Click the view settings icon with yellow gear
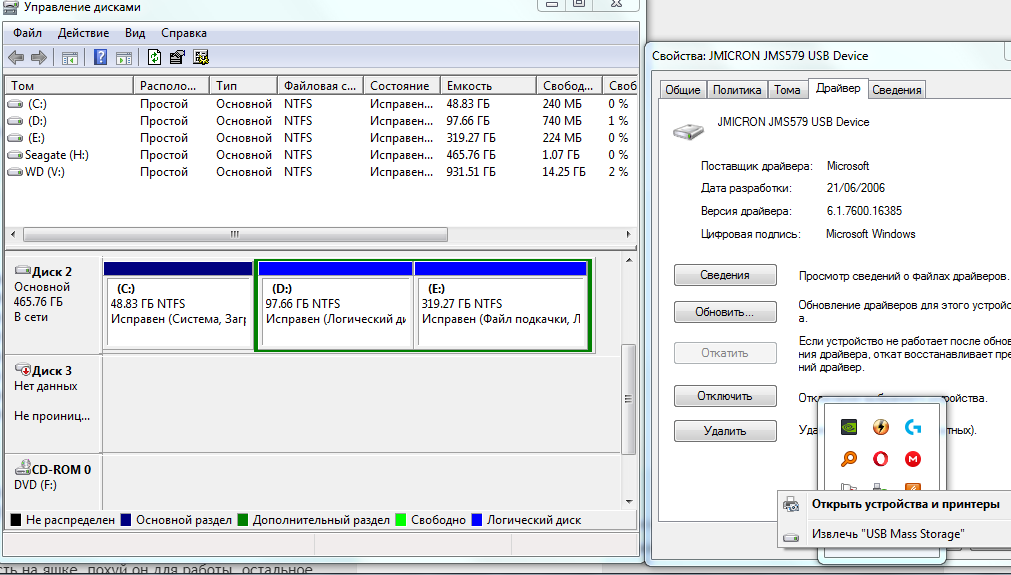 coord(201,57)
